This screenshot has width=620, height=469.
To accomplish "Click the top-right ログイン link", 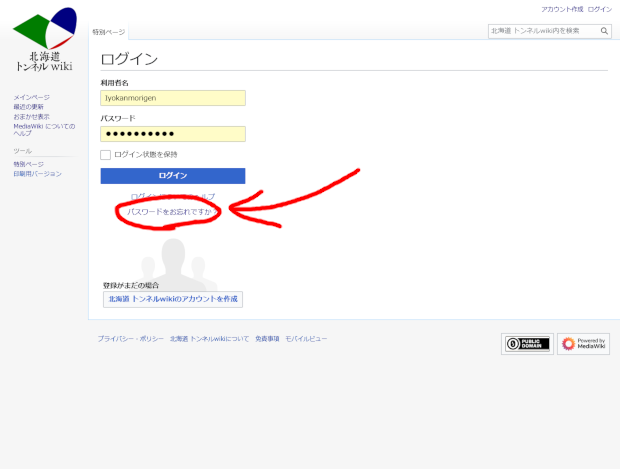I will tap(600, 9).
